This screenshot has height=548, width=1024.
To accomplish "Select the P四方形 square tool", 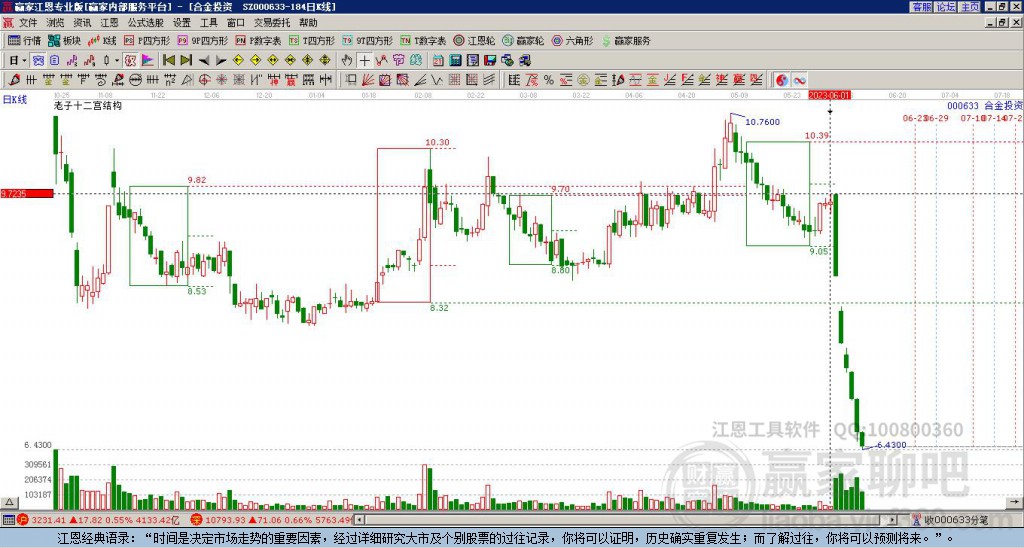I will pyautogui.click(x=147, y=40).
